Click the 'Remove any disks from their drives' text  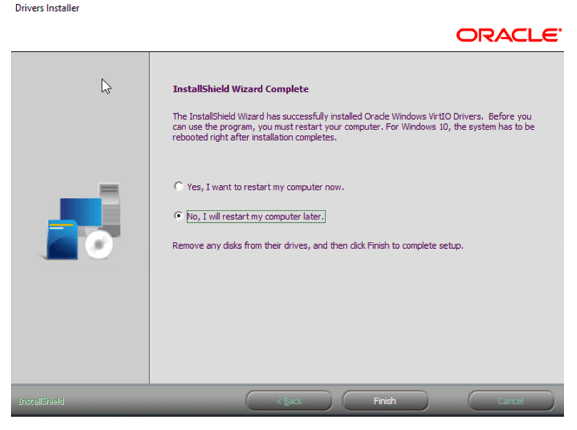(318, 245)
